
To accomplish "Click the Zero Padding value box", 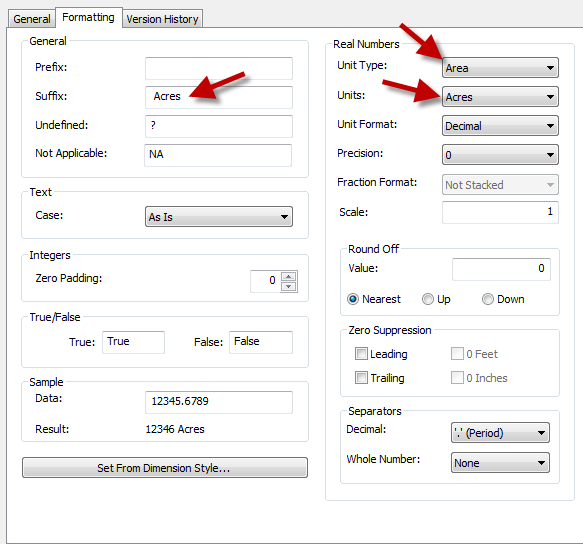I will [x=265, y=281].
